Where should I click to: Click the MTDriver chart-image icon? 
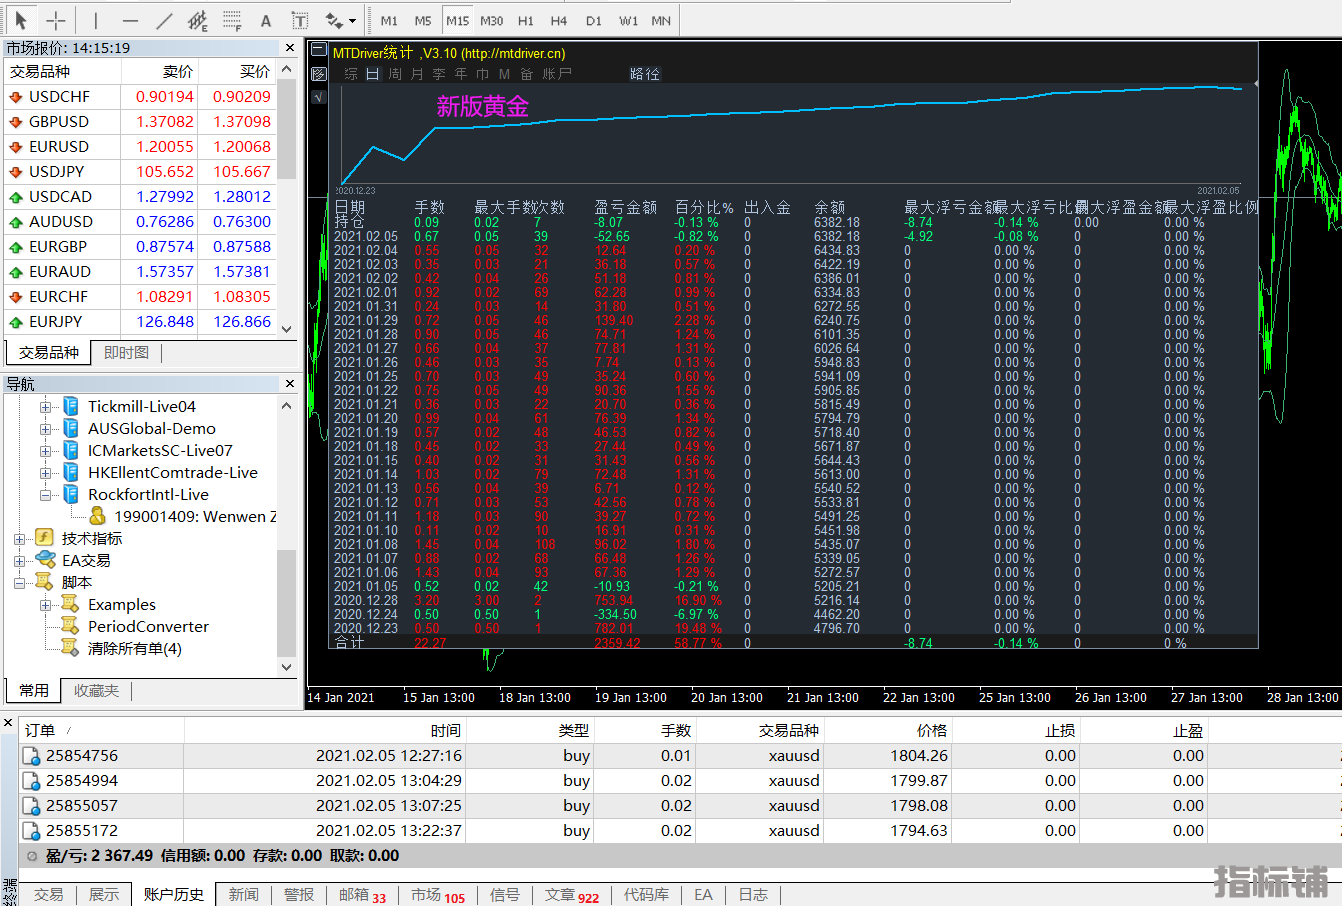pos(318,74)
